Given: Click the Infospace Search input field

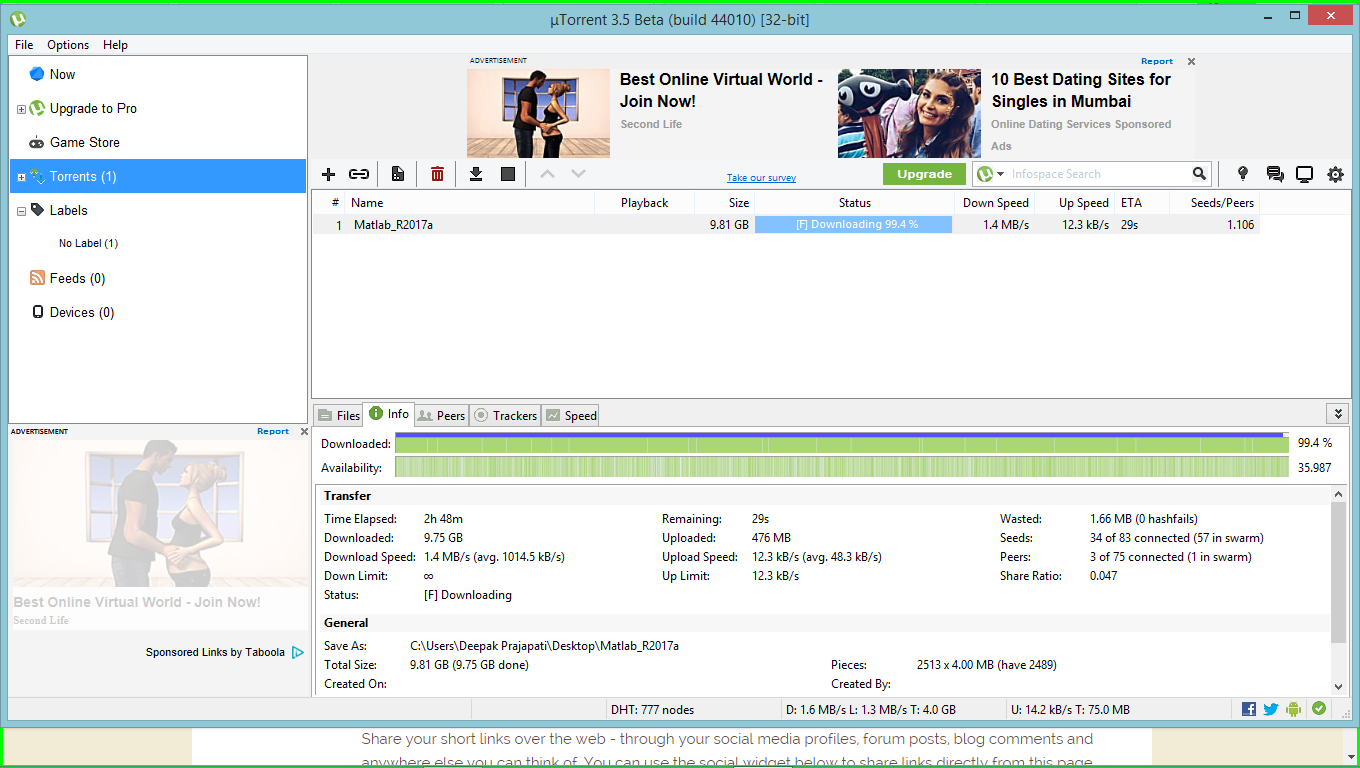Looking at the screenshot, I should click(x=1099, y=174).
